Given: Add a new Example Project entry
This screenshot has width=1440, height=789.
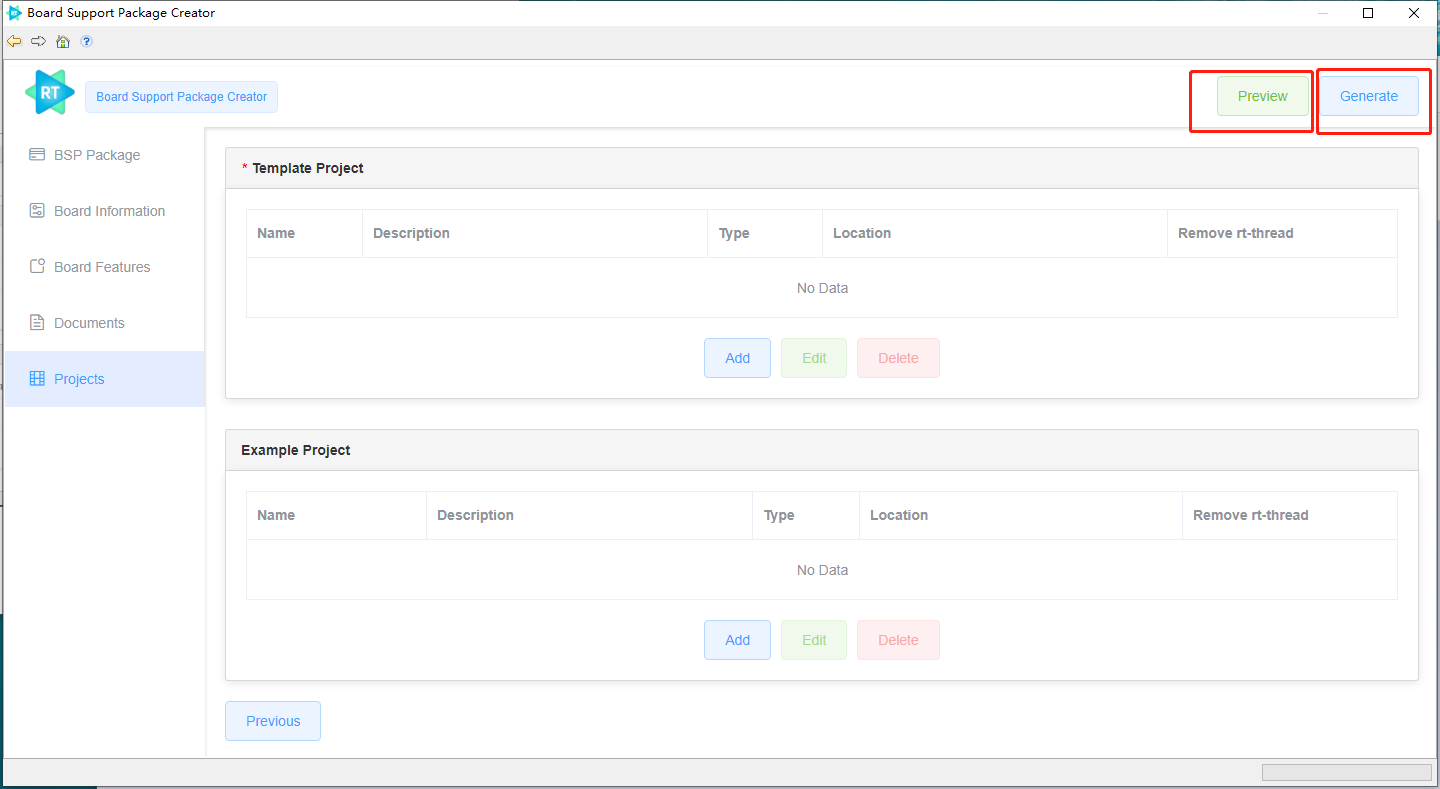Looking at the screenshot, I should coord(737,640).
